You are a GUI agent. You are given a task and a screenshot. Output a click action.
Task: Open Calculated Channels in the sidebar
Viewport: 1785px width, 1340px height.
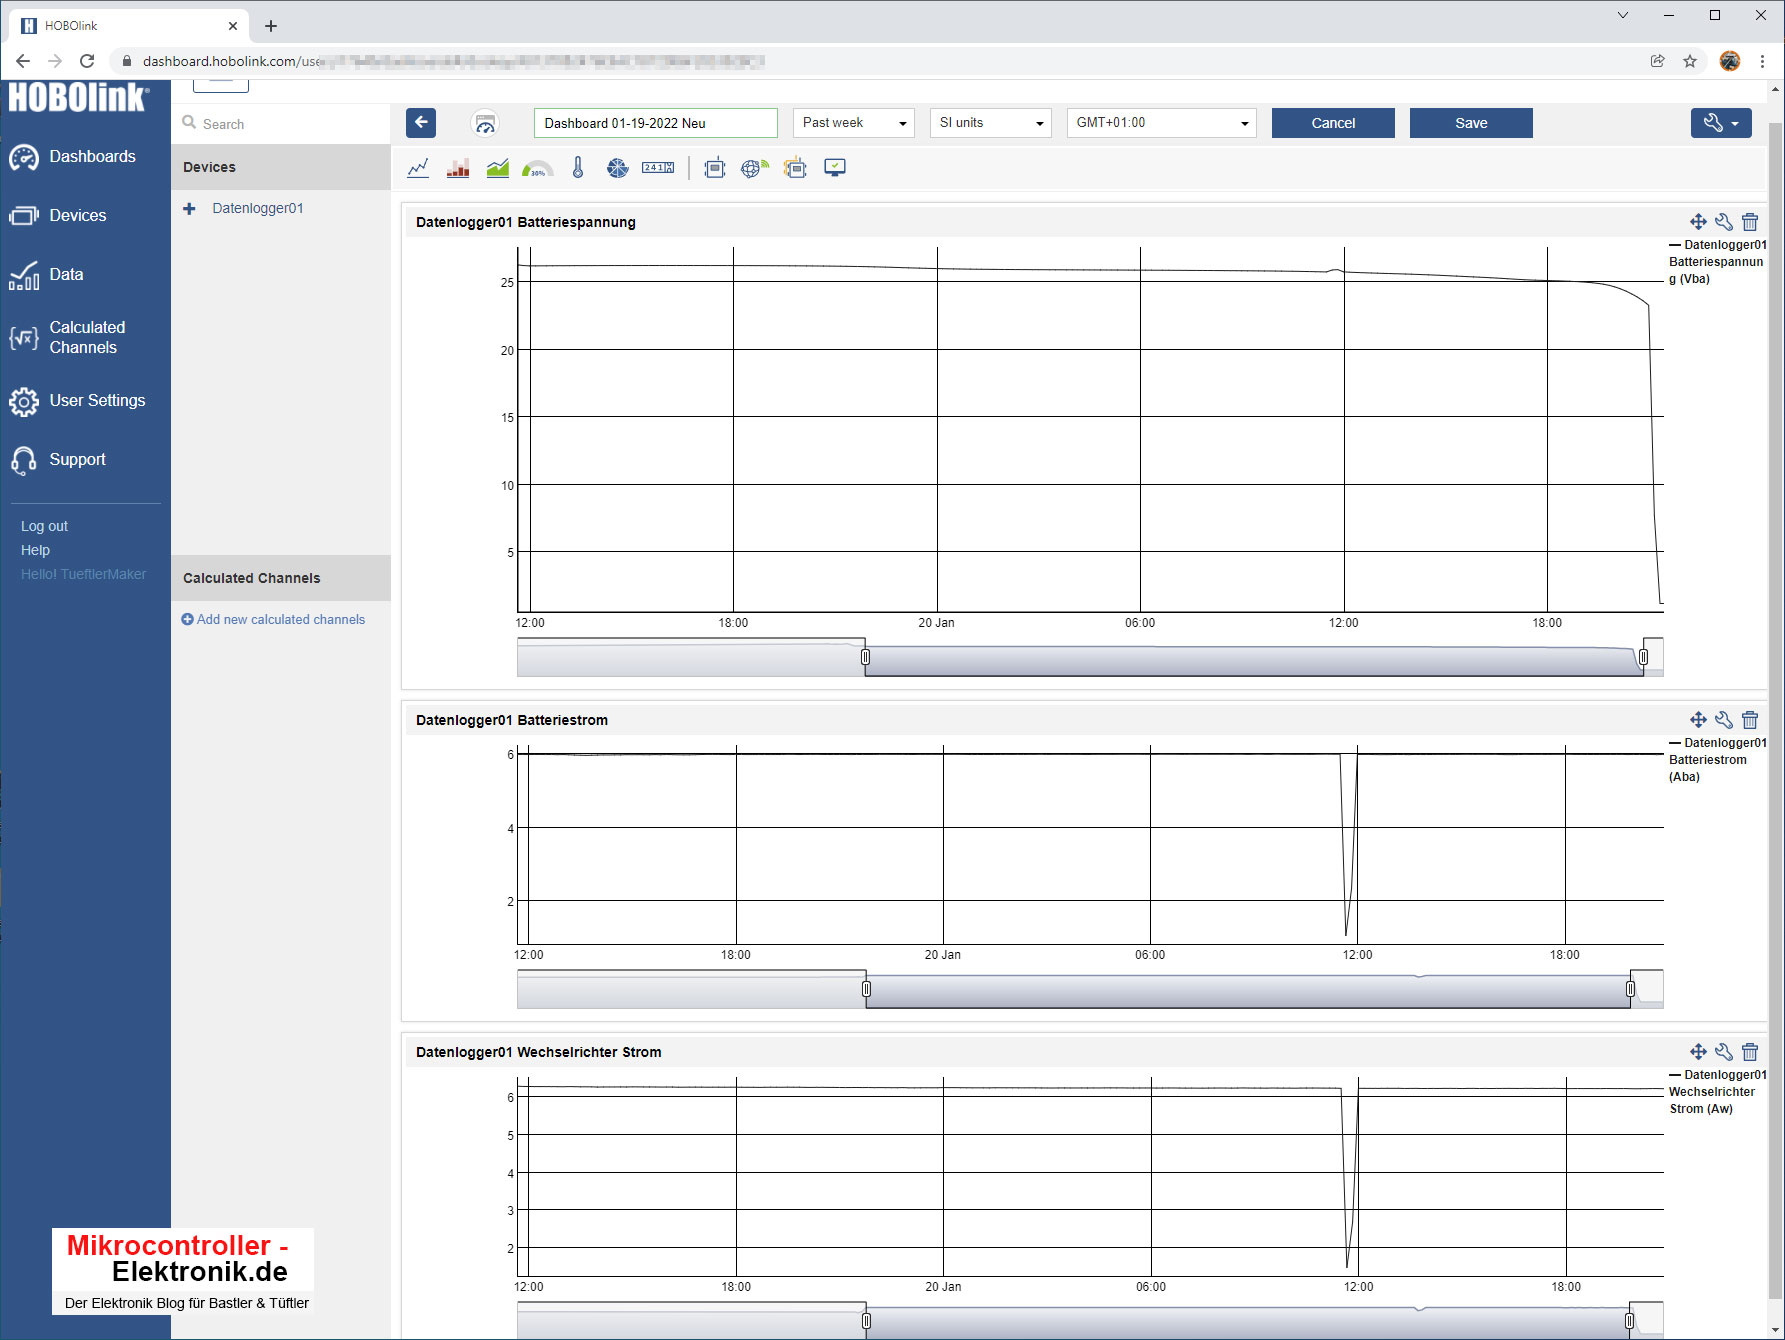[68, 338]
